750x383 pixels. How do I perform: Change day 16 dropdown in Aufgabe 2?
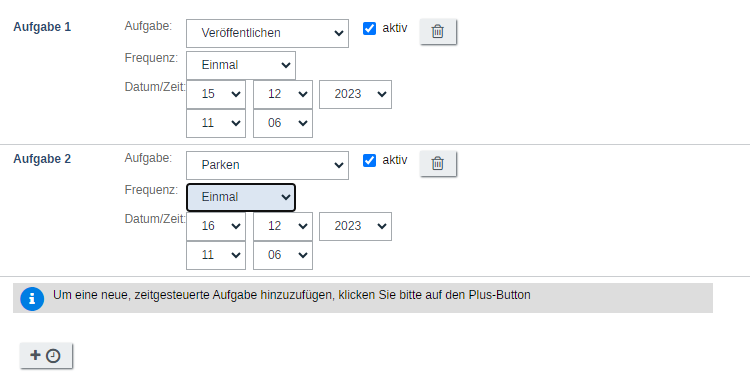click(216, 226)
